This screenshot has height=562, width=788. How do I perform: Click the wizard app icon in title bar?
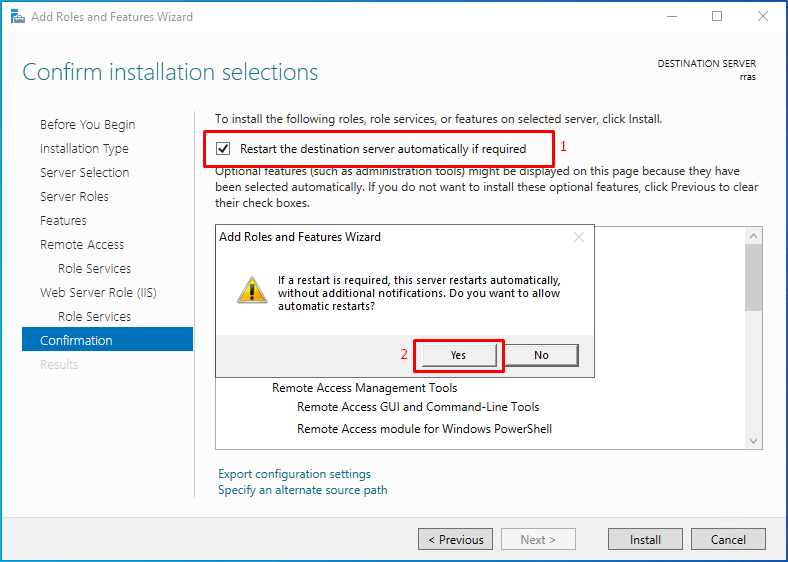(x=18, y=17)
